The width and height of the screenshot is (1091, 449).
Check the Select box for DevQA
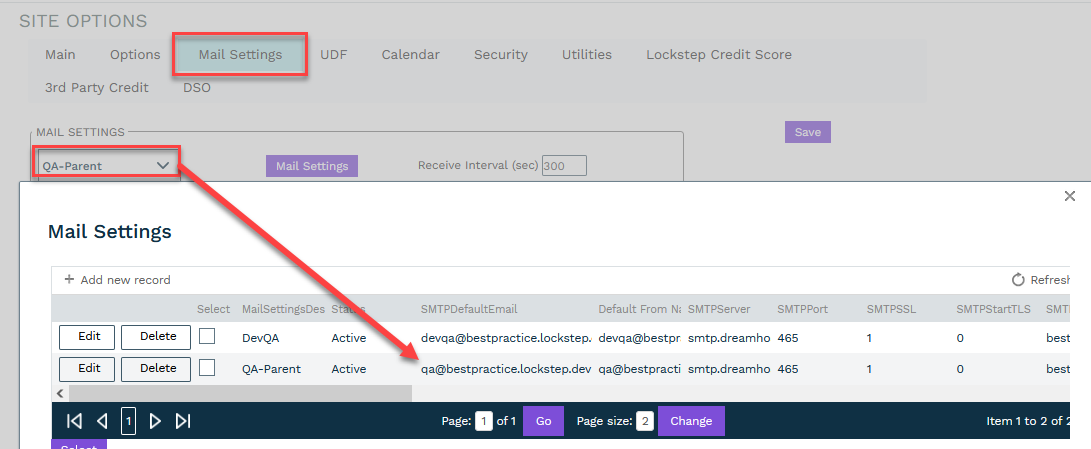(207, 337)
